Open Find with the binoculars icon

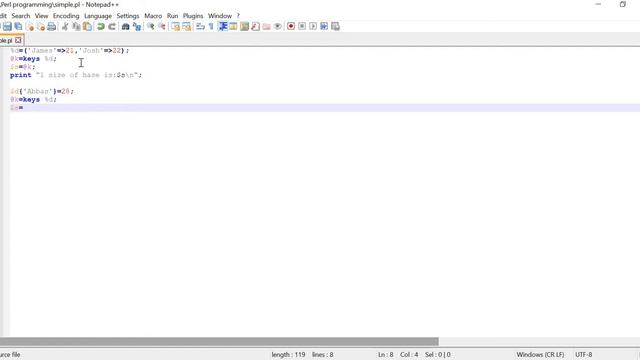point(126,27)
